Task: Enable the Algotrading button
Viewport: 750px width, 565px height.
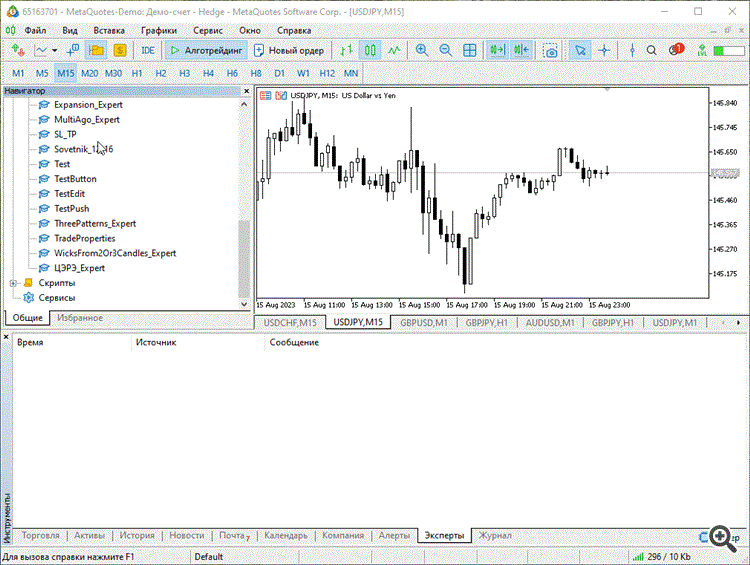Action: coord(206,50)
